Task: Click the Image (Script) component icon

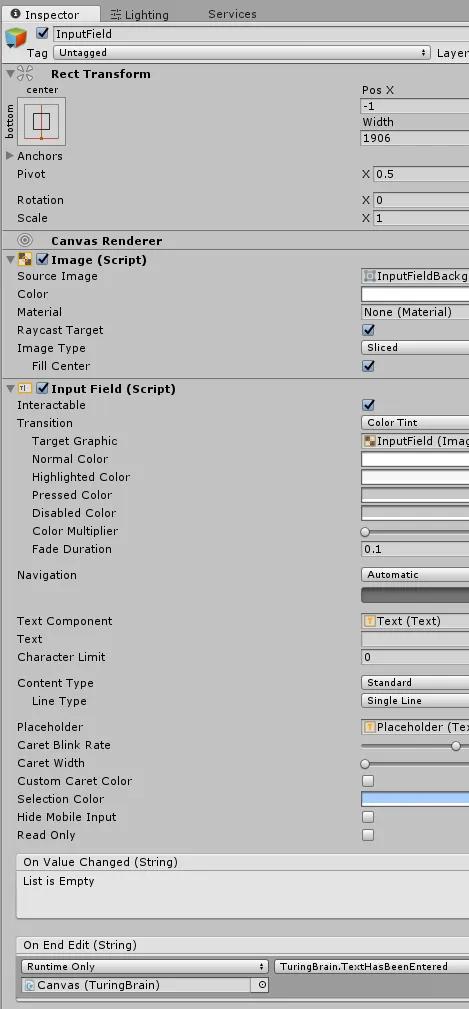Action: pos(25,259)
